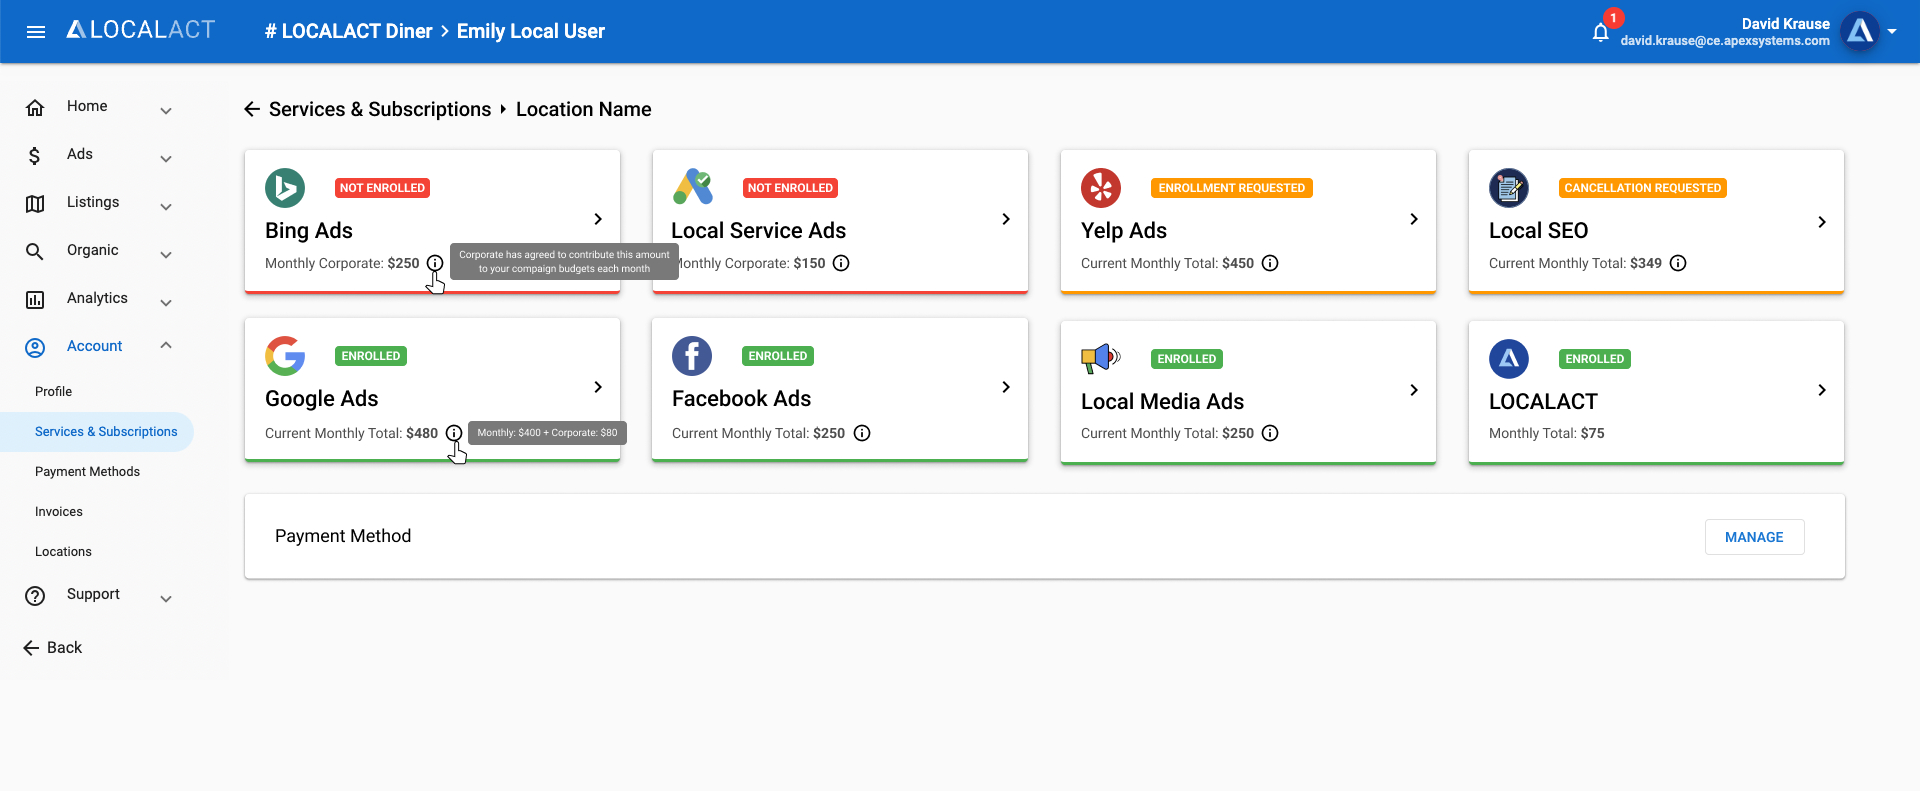The width and height of the screenshot is (1920, 791).
Task: Open the notifications bell
Action: coord(1600,33)
